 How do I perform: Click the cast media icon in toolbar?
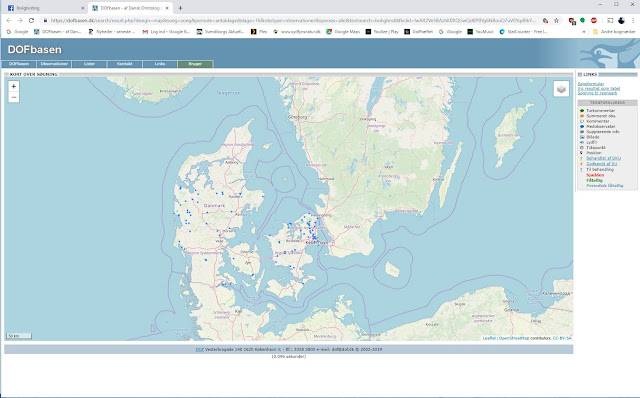pos(610,20)
